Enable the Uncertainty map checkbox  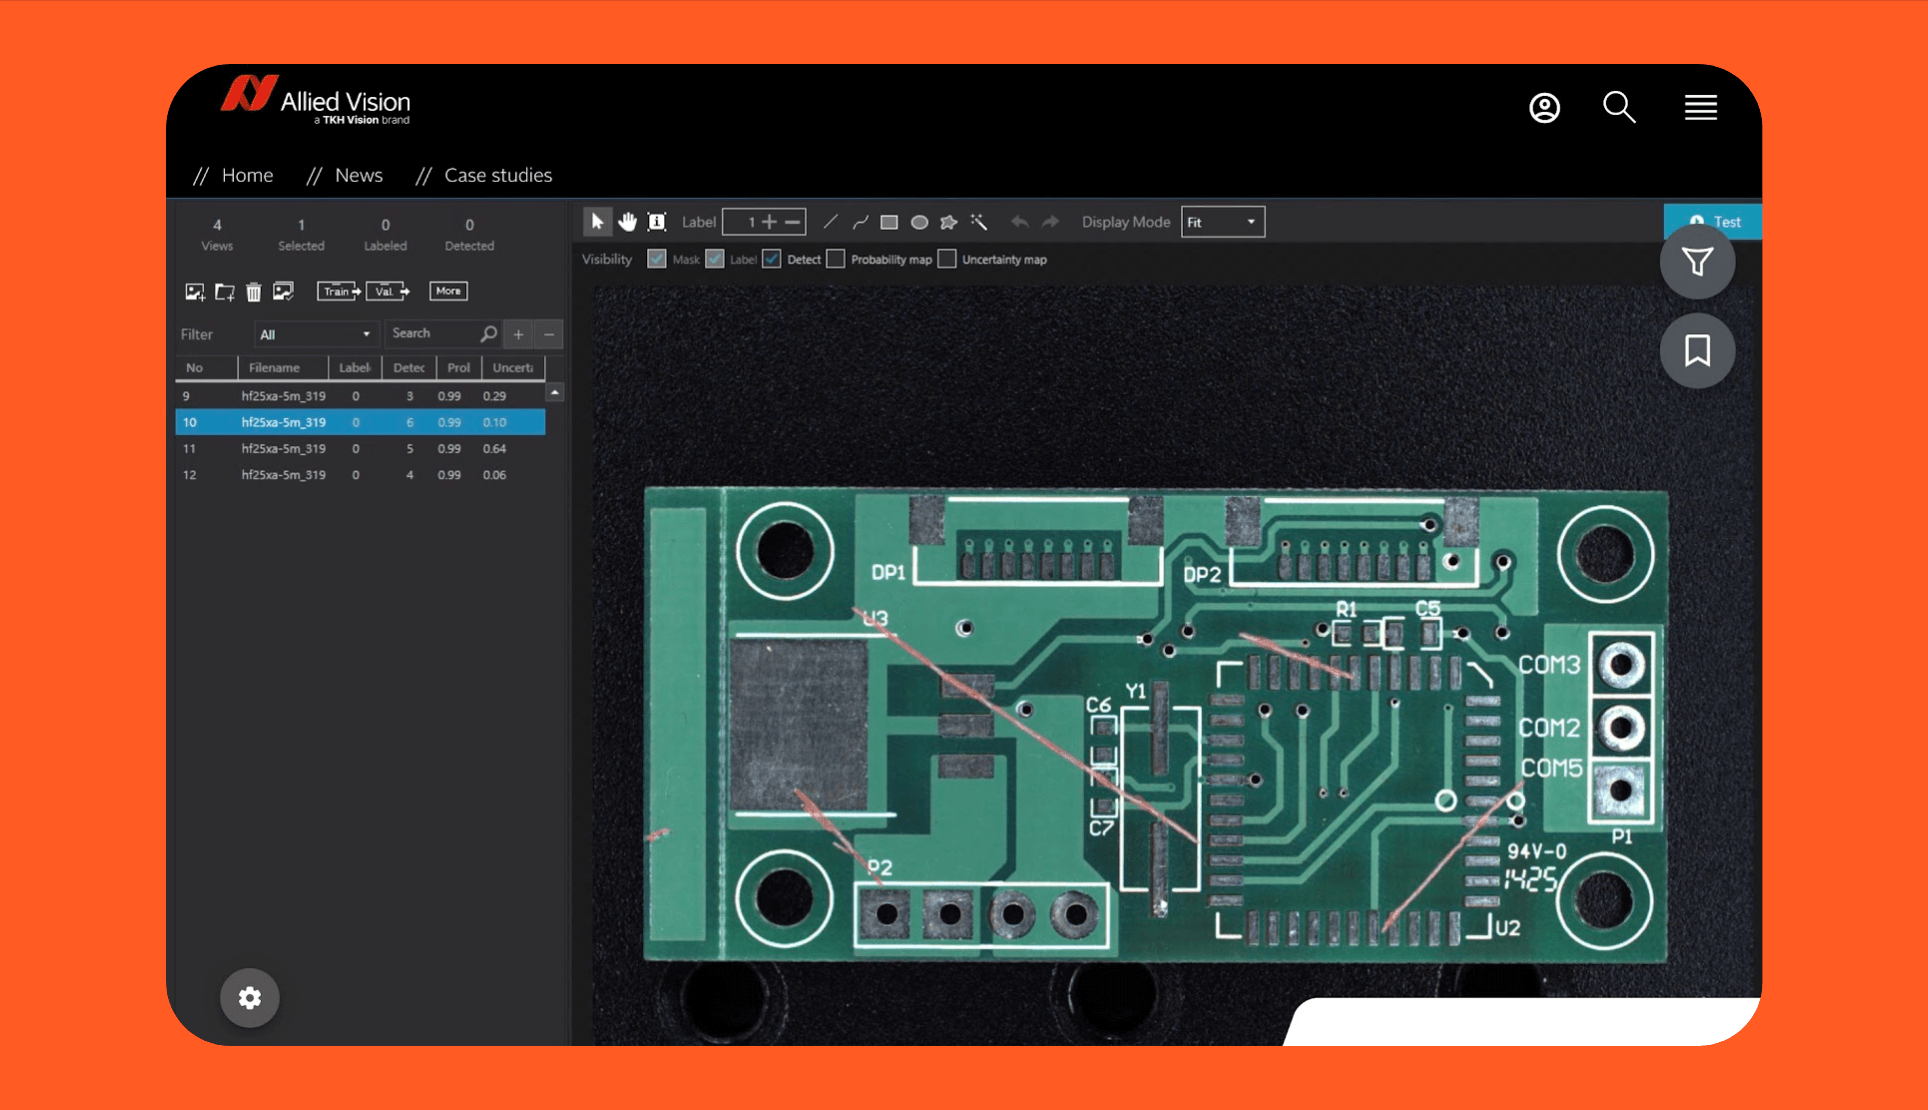pos(947,259)
